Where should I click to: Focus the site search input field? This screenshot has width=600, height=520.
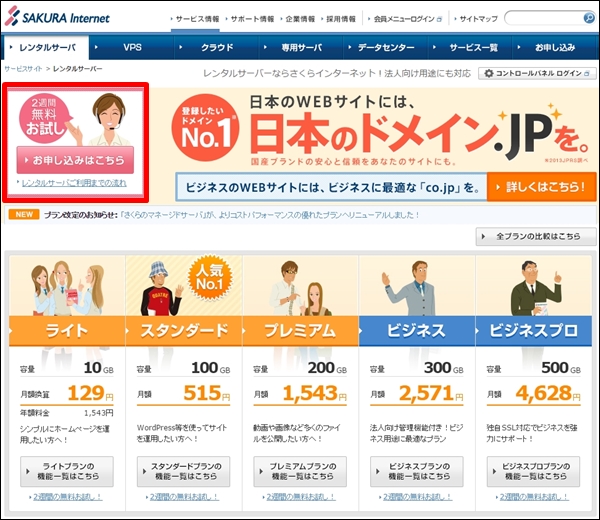coord(545,18)
